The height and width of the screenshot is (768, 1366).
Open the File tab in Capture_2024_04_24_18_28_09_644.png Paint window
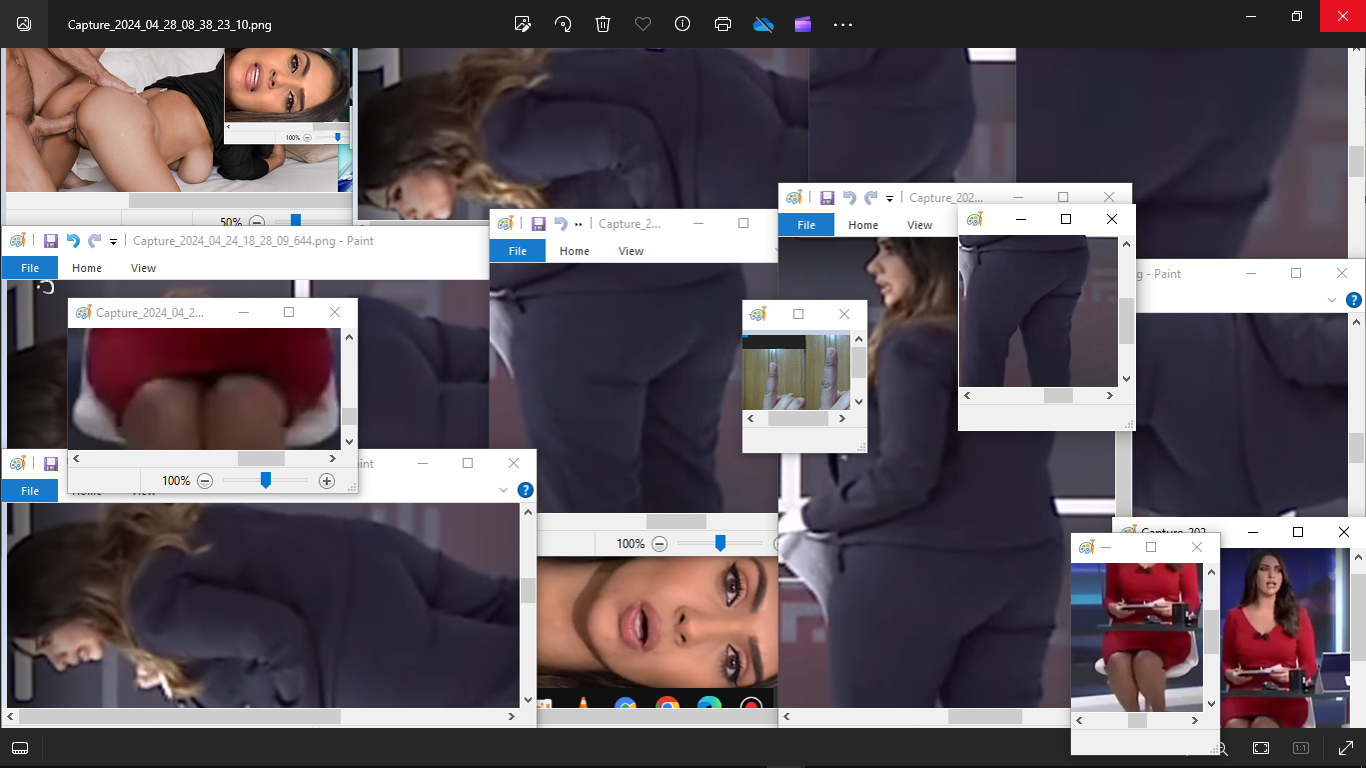(x=30, y=268)
